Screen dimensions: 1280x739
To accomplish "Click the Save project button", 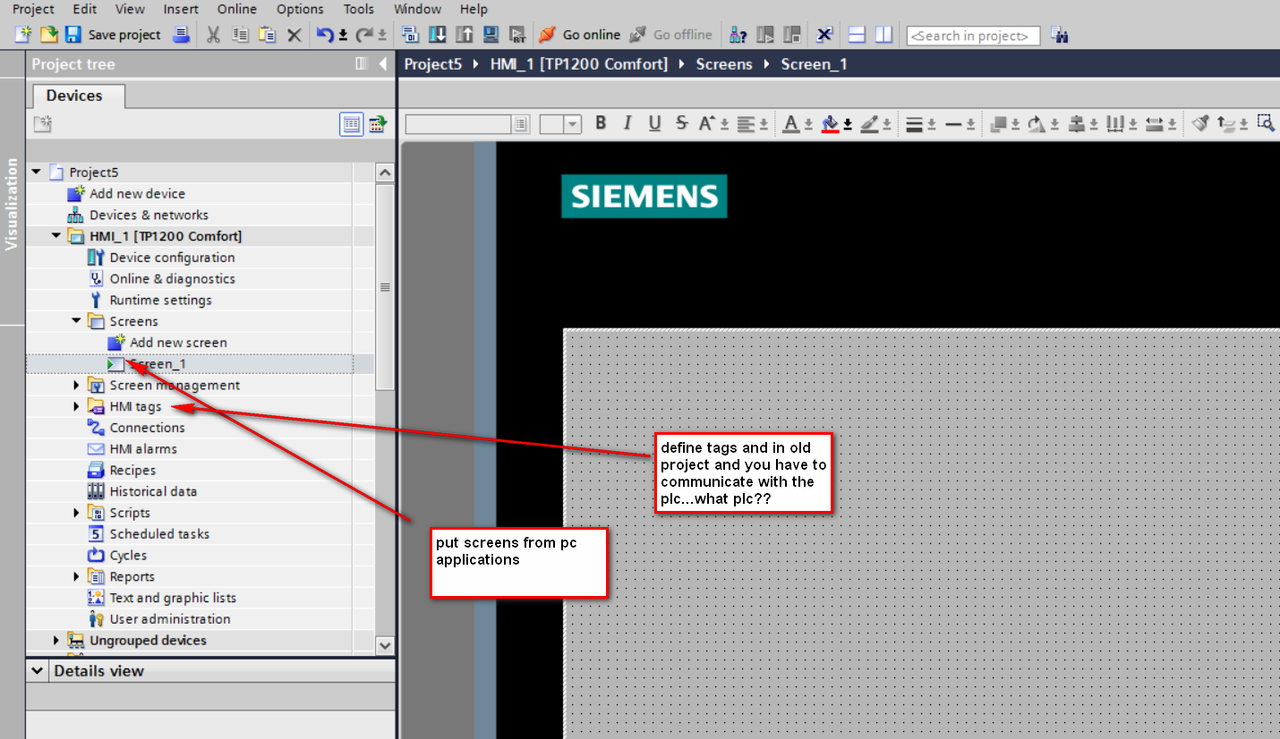I will 113,35.
